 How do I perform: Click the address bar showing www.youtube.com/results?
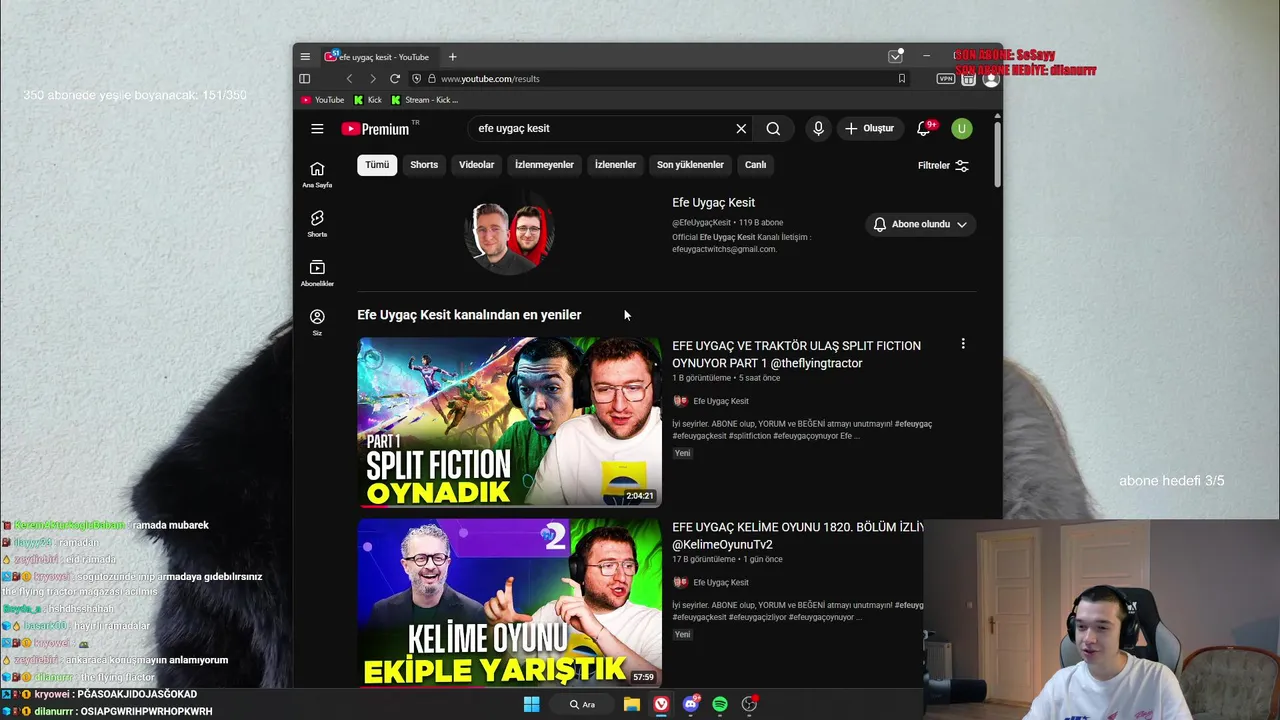tap(660, 79)
